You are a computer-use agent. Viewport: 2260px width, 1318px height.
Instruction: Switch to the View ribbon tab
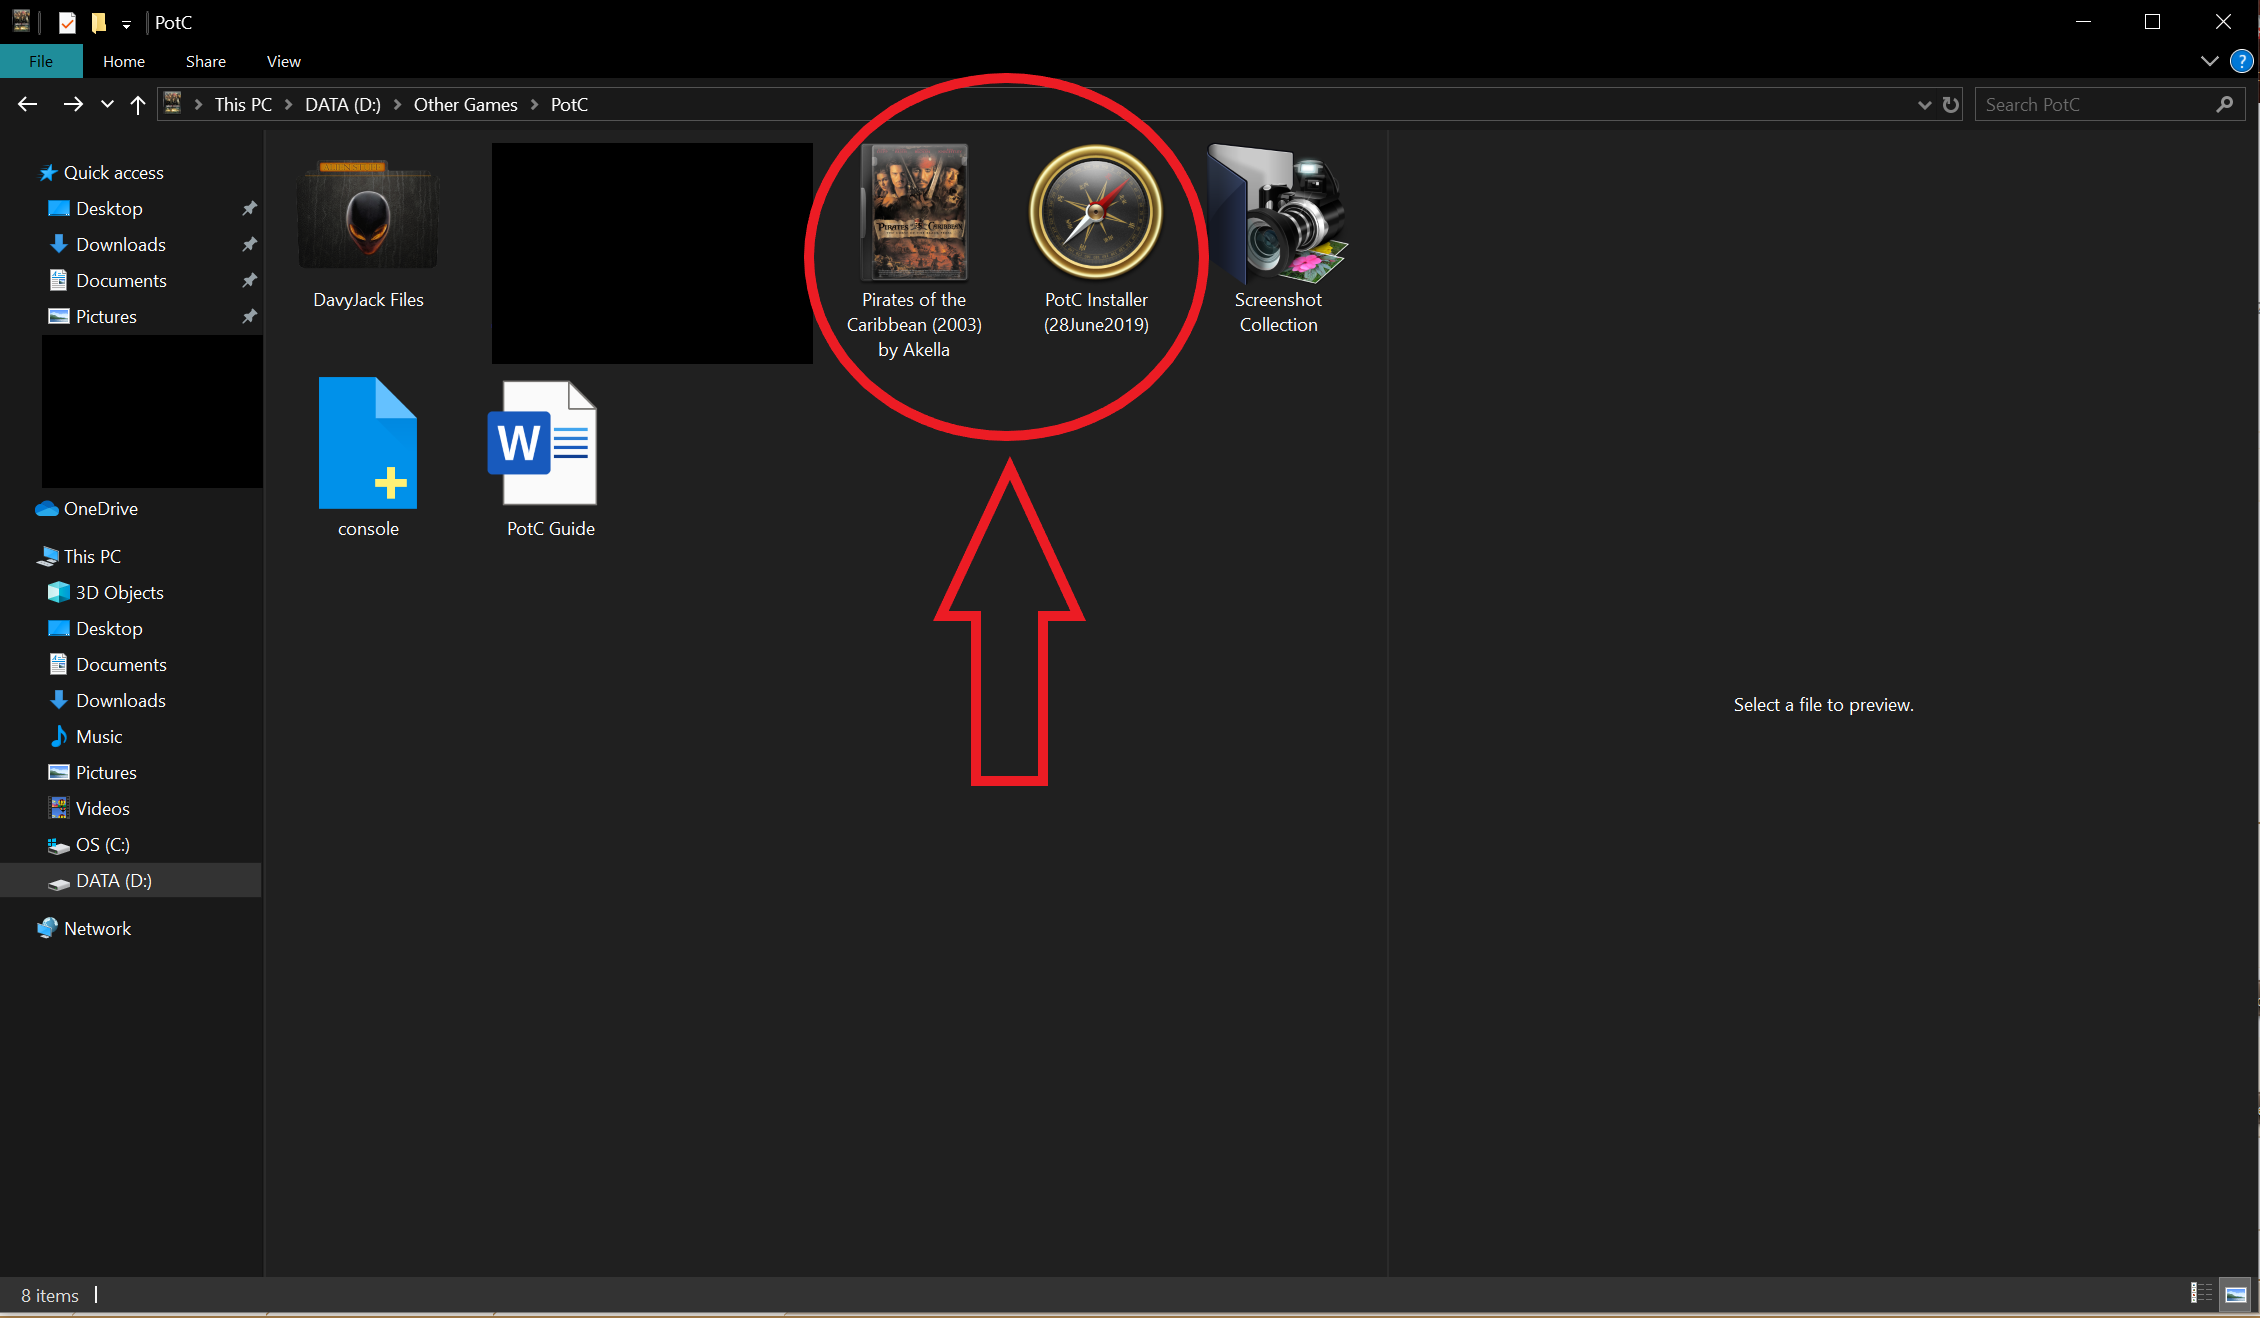(284, 61)
